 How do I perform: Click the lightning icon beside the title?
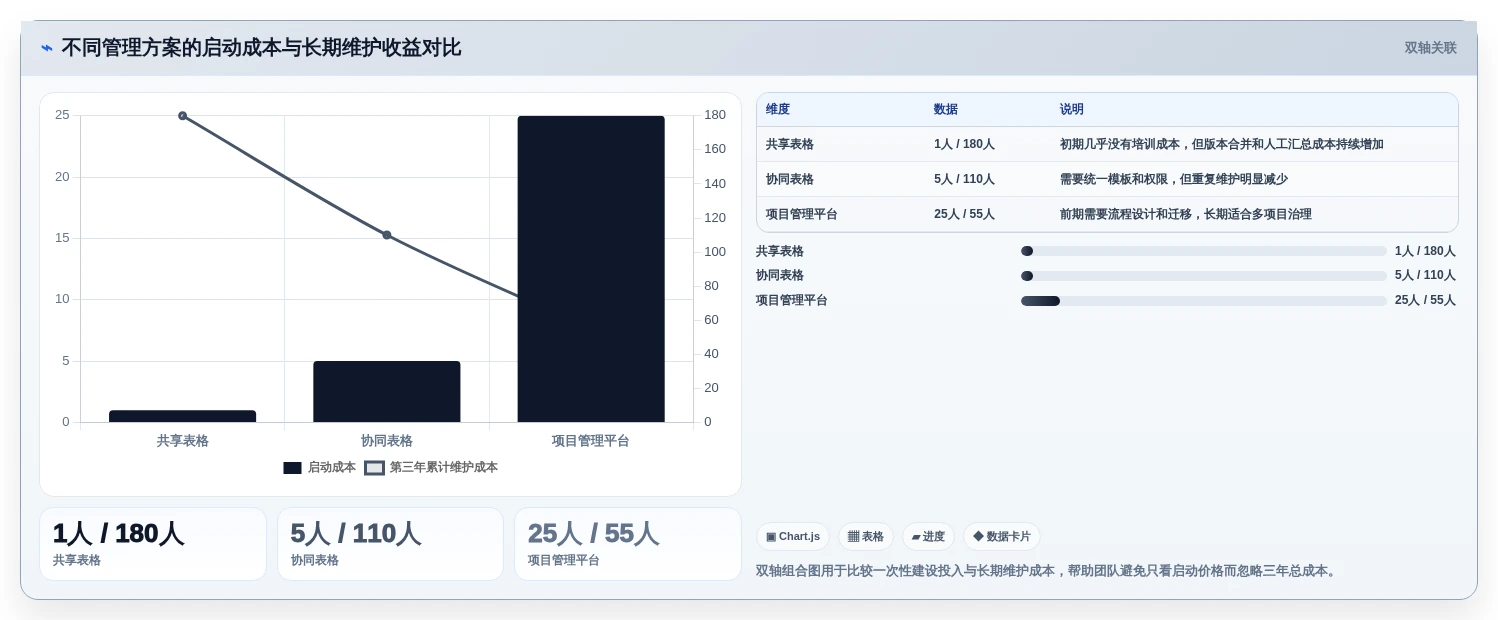click(x=47, y=48)
